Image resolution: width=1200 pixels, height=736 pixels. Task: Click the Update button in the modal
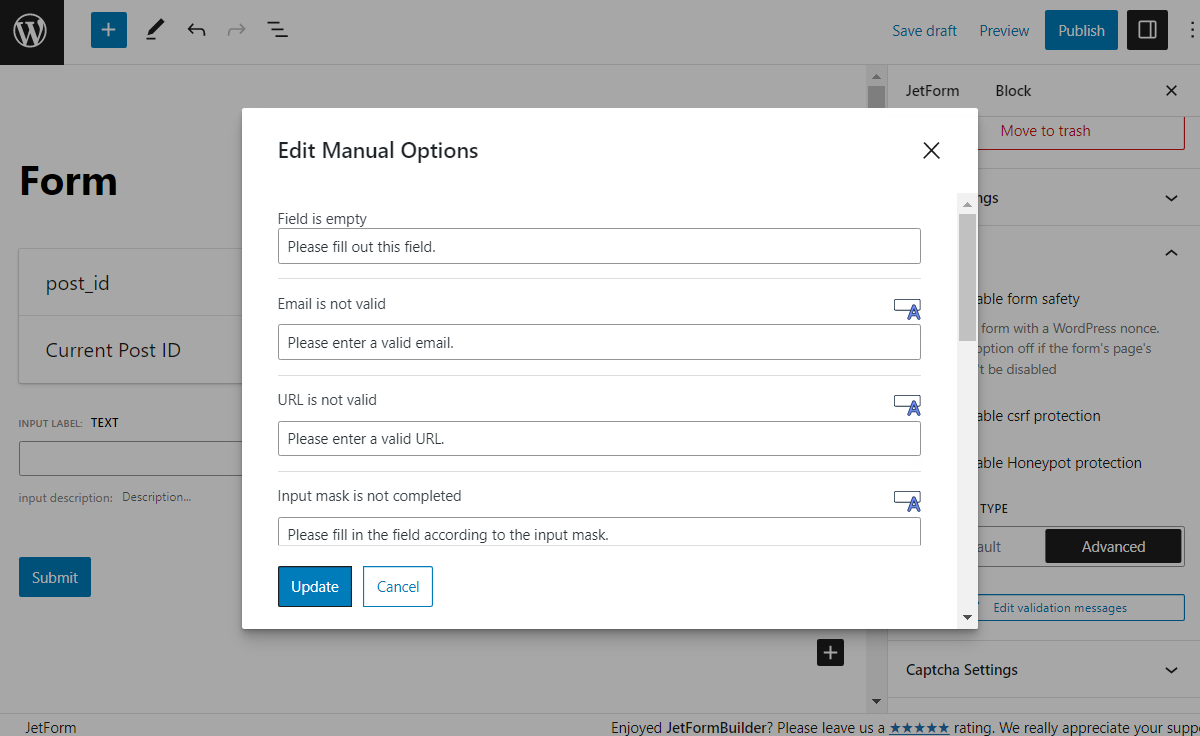(314, 586)
